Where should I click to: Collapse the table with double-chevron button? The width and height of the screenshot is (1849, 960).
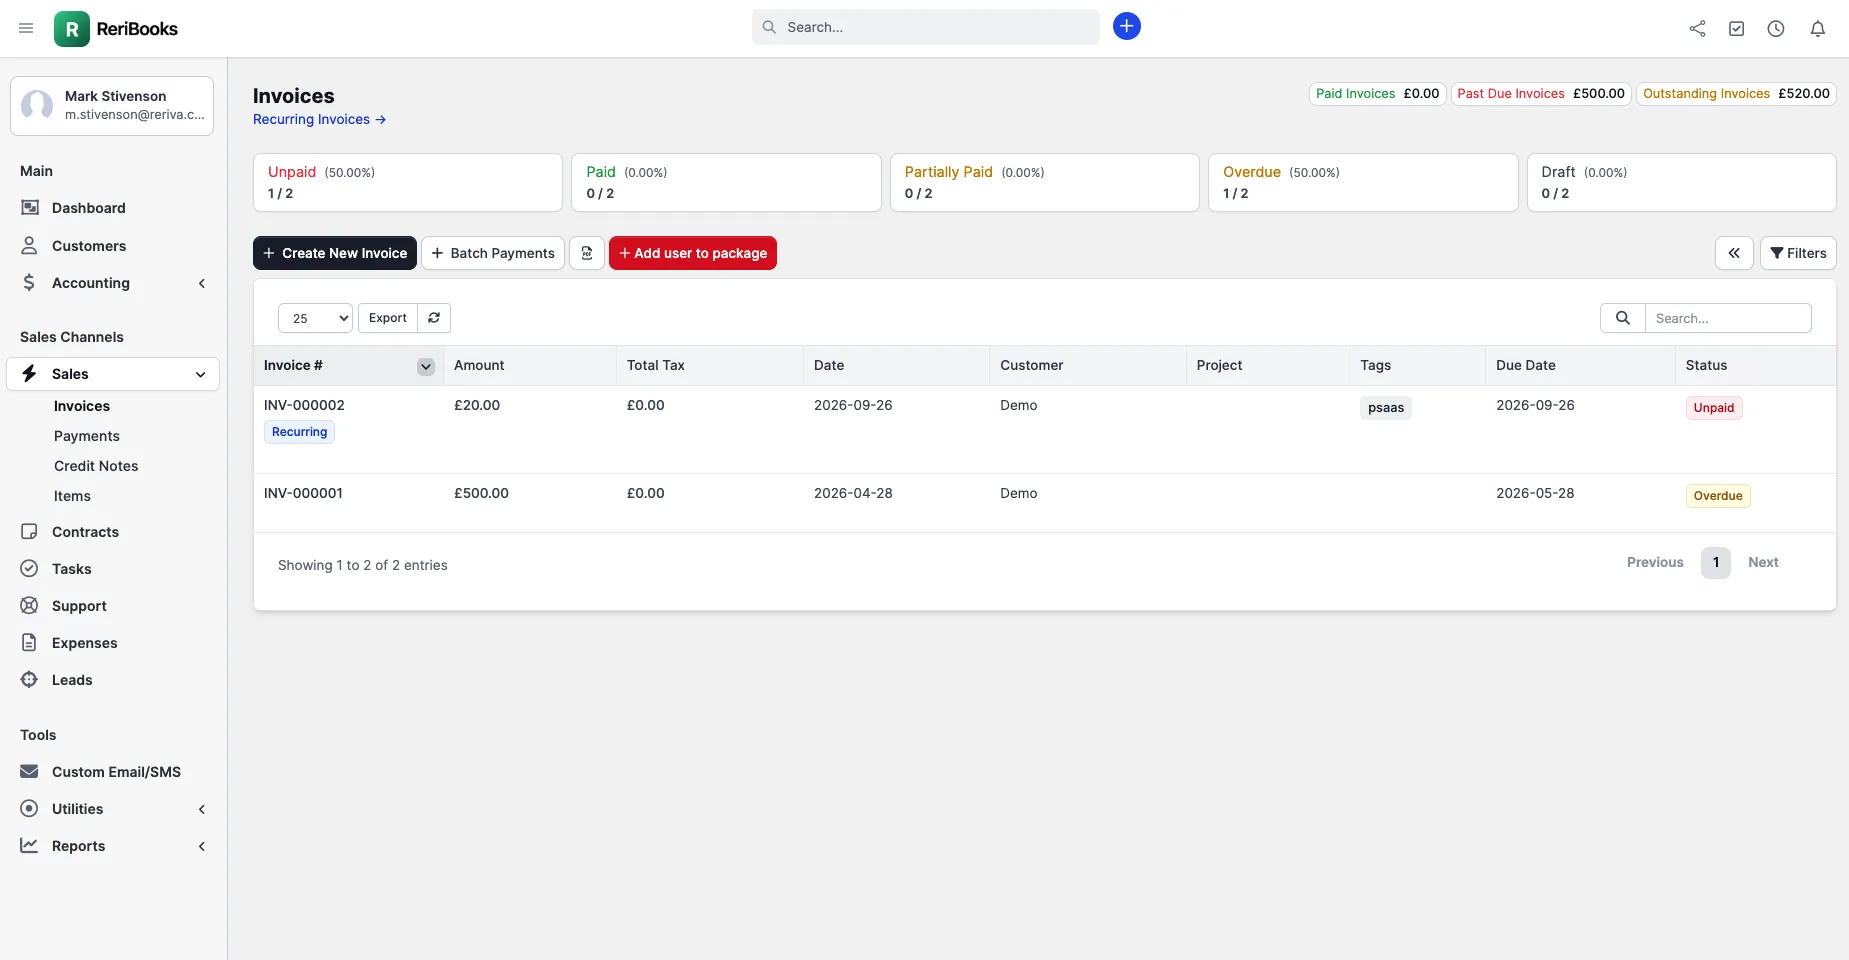tap(1734, 253)
